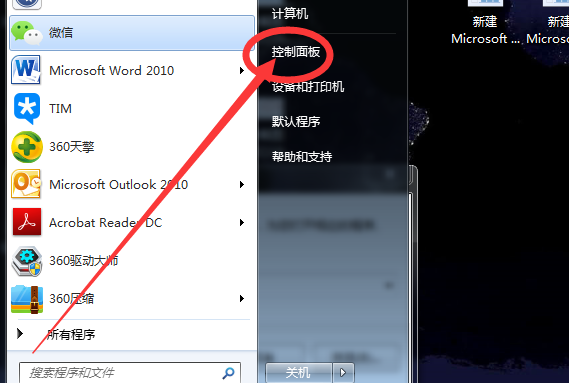
Task: Select 360驱动大师 text label
Action: pos(83,261)
